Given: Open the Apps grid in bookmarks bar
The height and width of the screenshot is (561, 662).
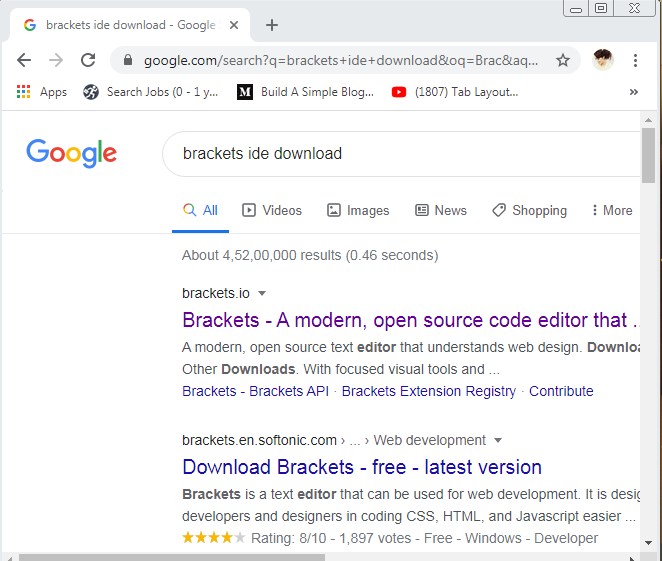Looking at the screenshot, I should [x=41, y=92].
